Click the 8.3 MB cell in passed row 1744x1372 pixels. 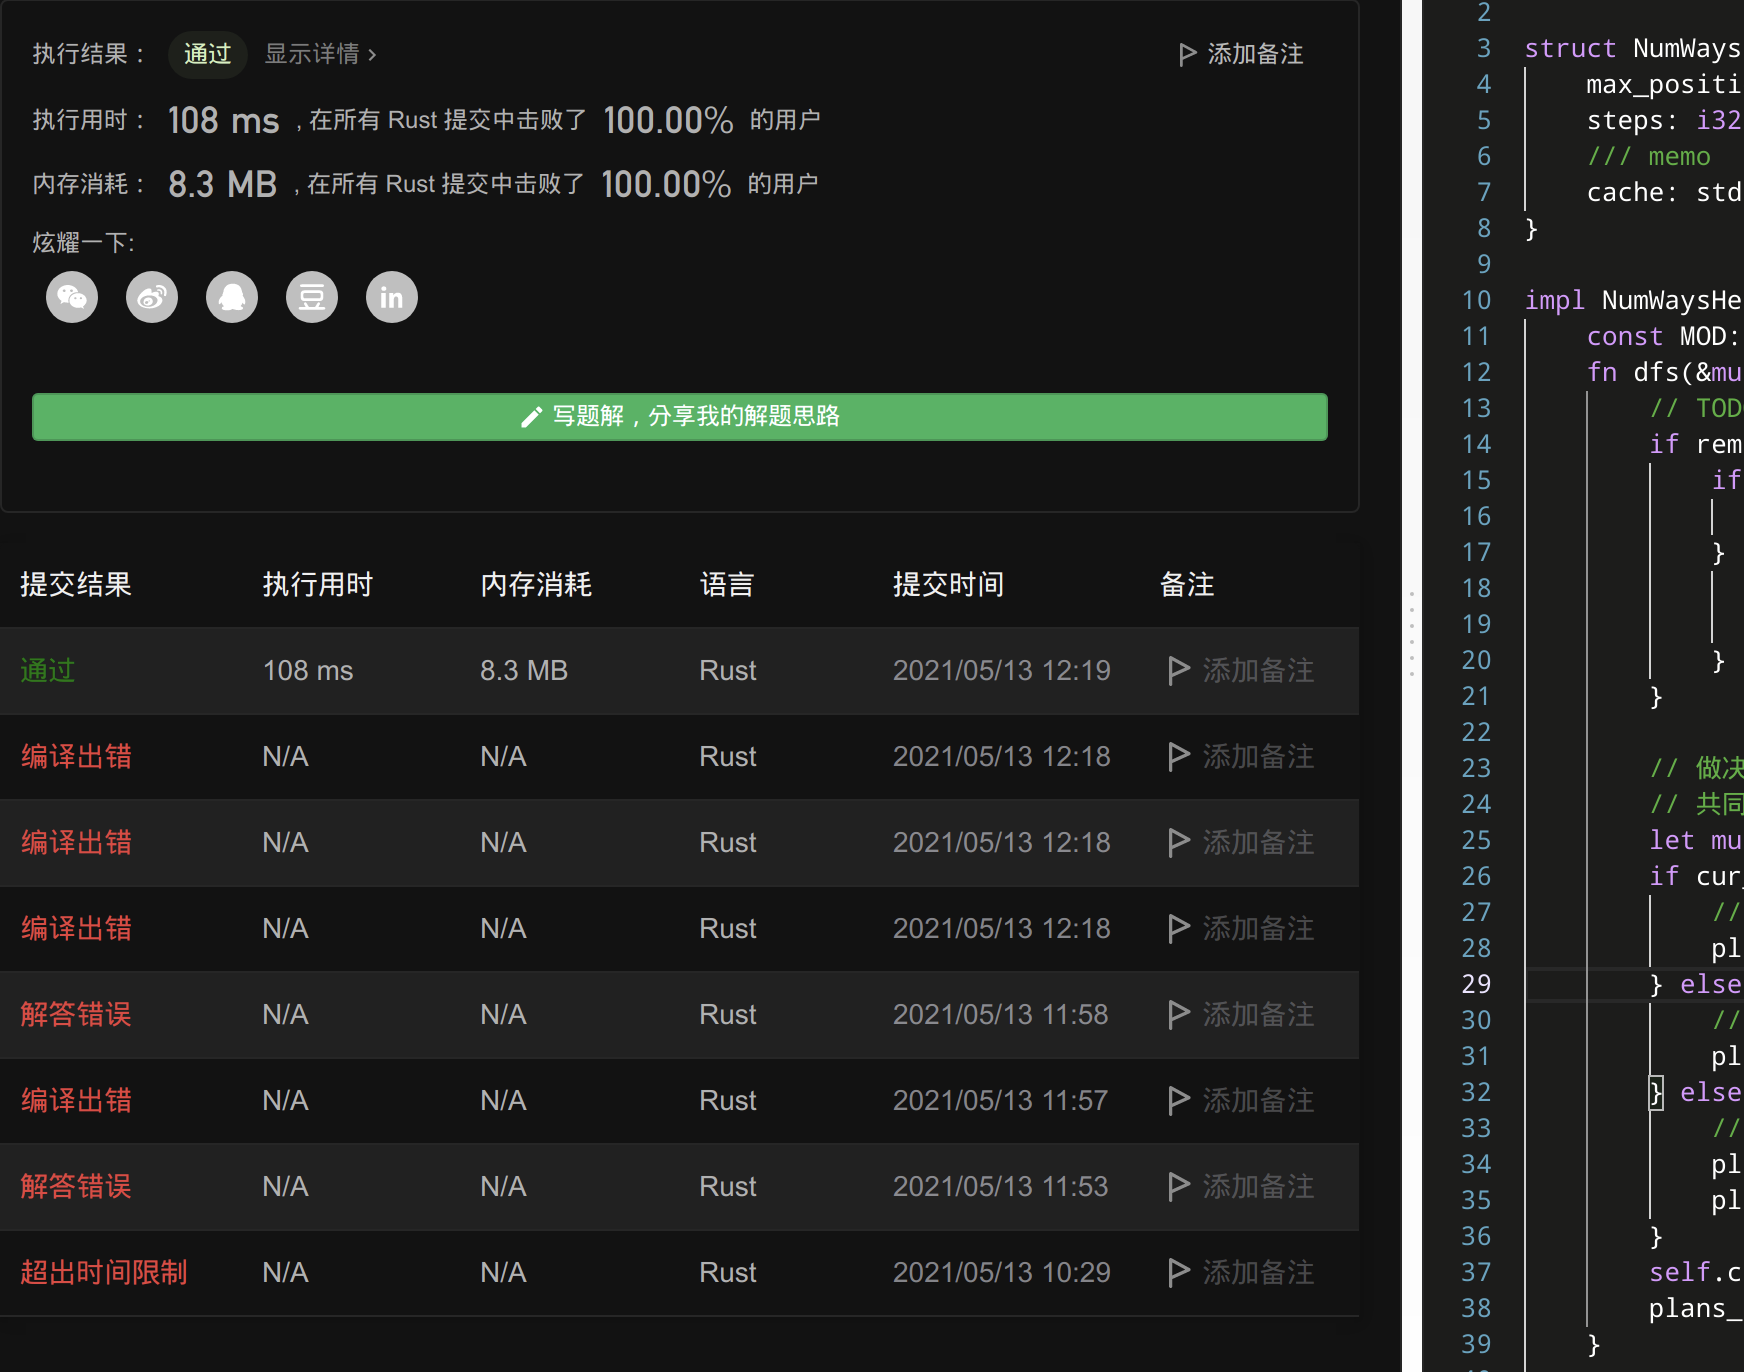[524, 670]
